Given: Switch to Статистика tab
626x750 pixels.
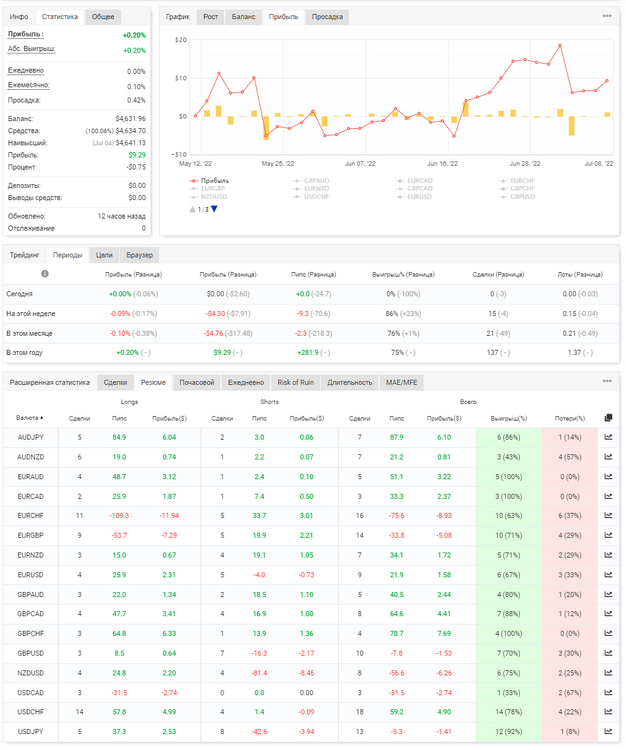Looking at the screenshot, I should coord(60,17).
